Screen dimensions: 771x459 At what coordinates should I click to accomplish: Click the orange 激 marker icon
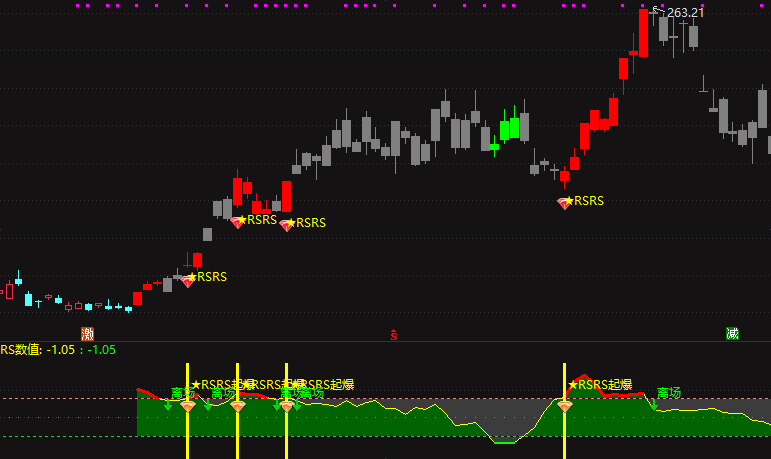tap(88, 334)
